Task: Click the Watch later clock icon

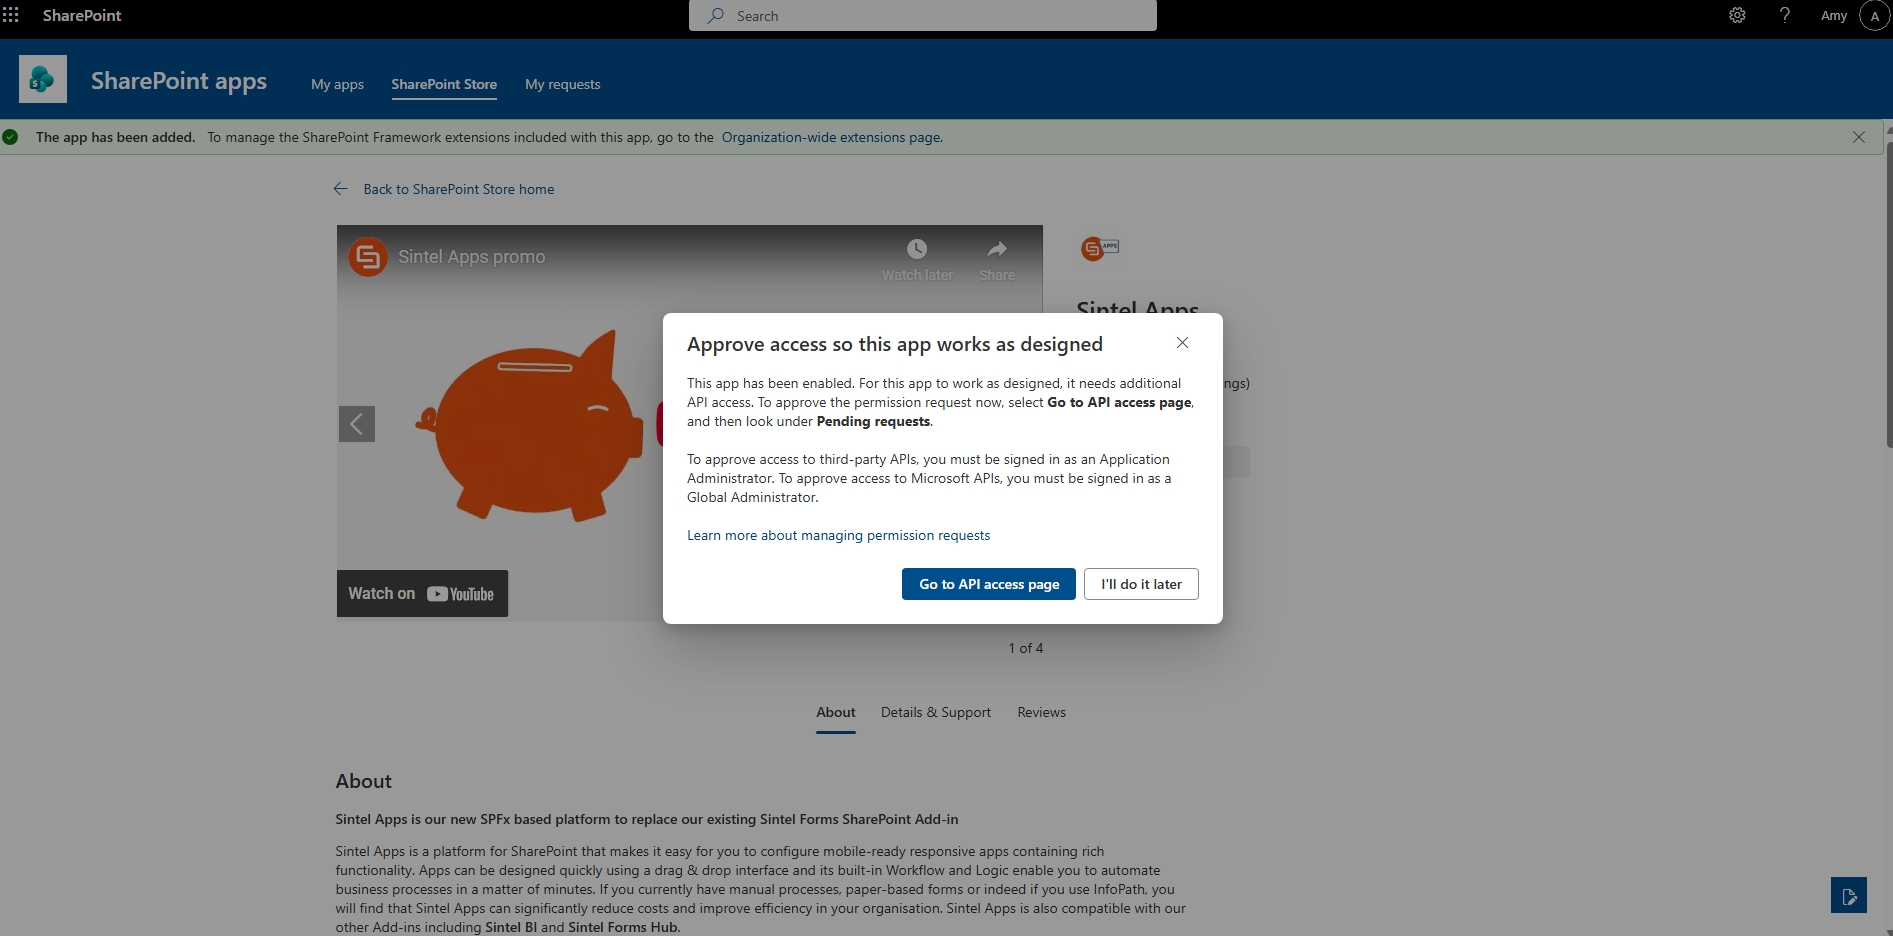Action: (917, 249)
